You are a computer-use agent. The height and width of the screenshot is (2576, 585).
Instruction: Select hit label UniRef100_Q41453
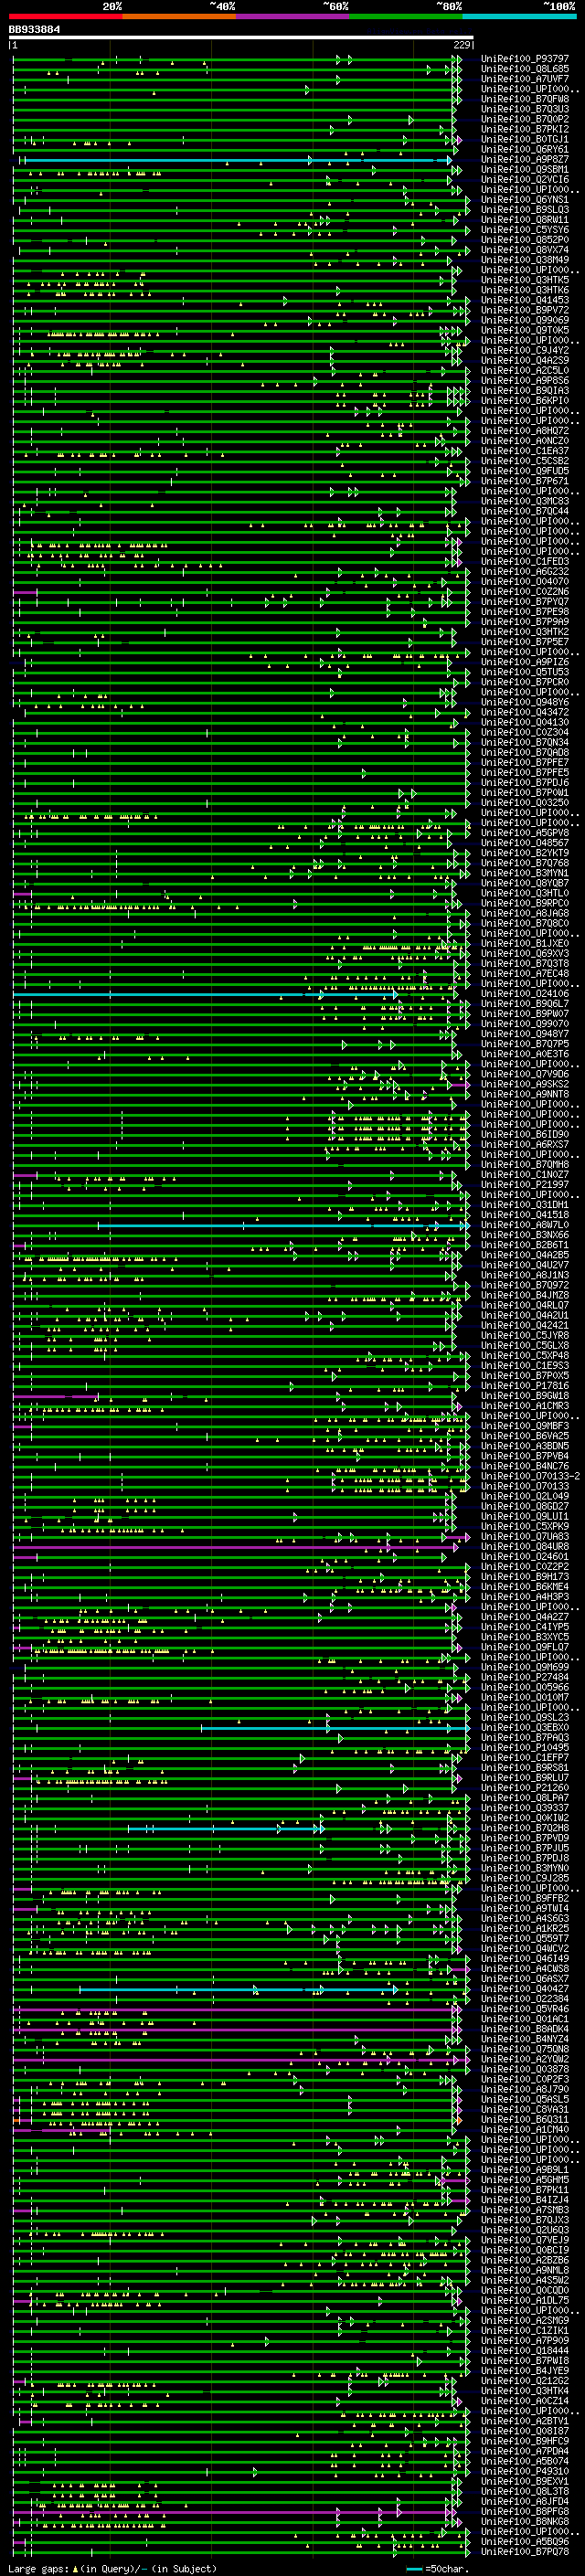click(525, 300)
